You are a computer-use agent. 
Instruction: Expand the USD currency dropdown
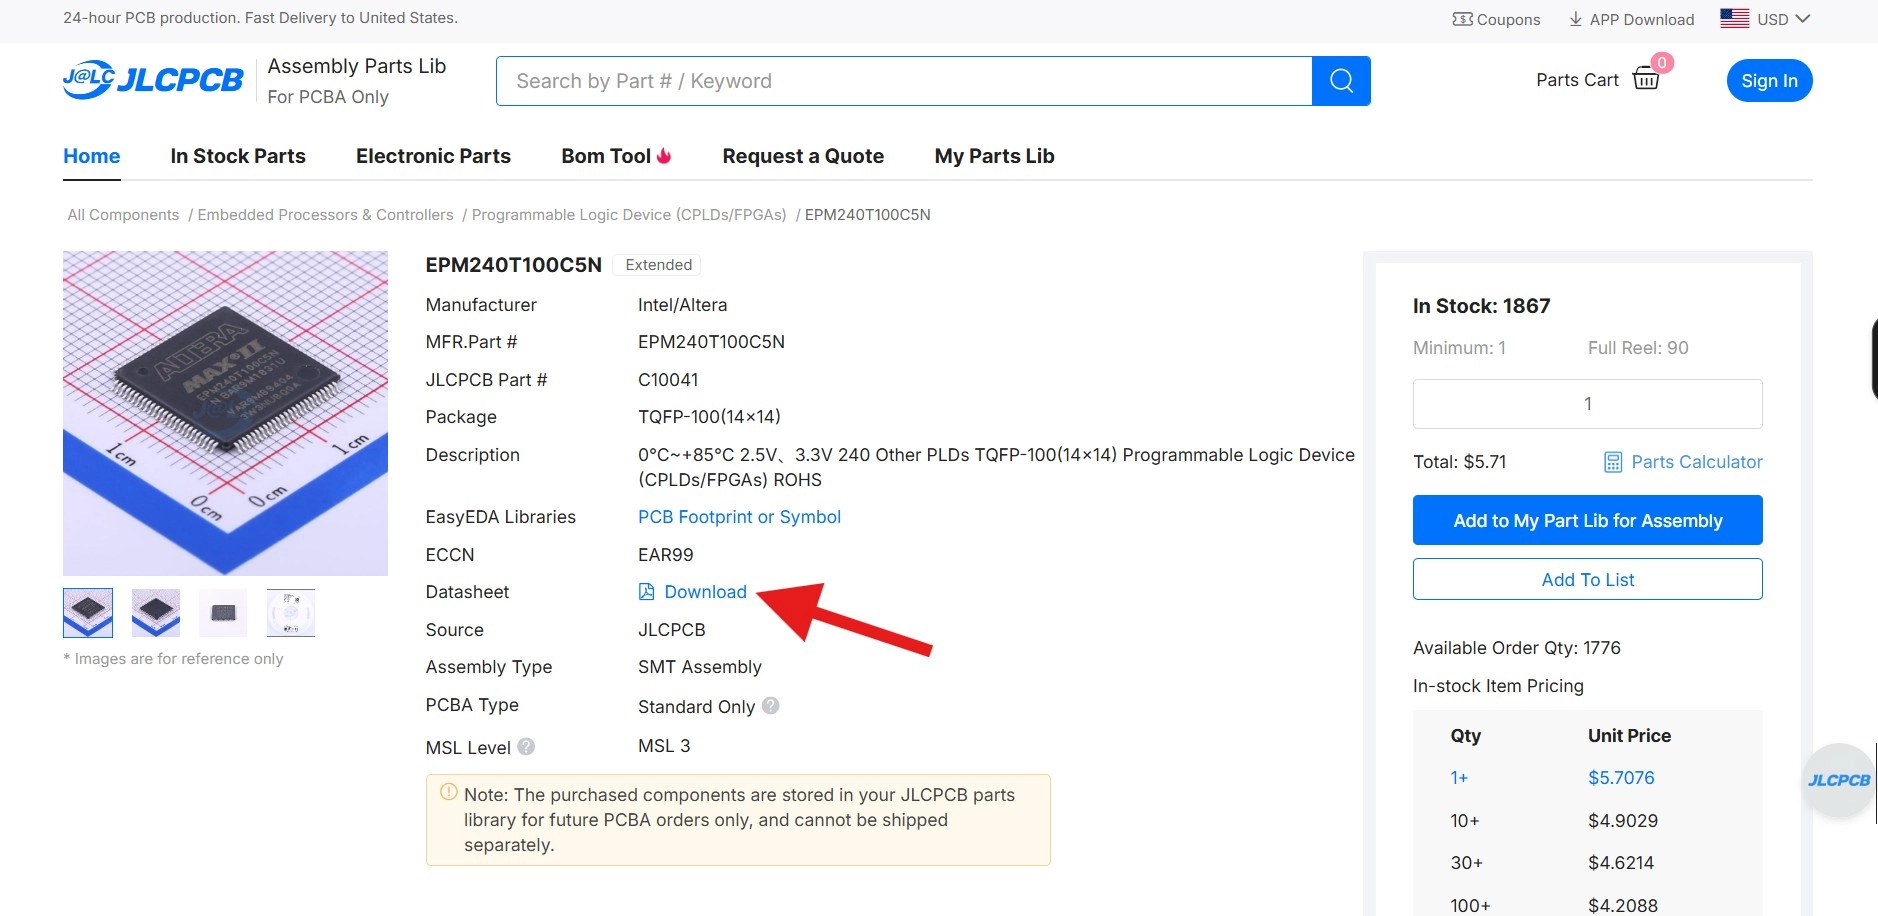coord(1784,19)
